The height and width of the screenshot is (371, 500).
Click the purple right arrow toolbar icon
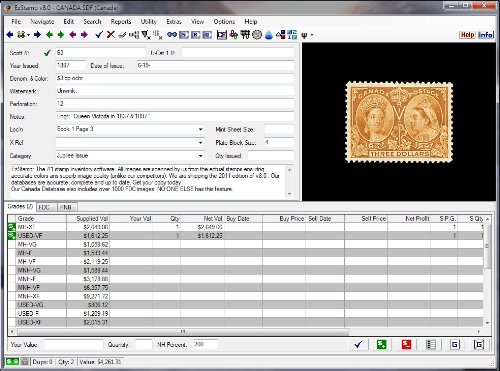[84, 35]
